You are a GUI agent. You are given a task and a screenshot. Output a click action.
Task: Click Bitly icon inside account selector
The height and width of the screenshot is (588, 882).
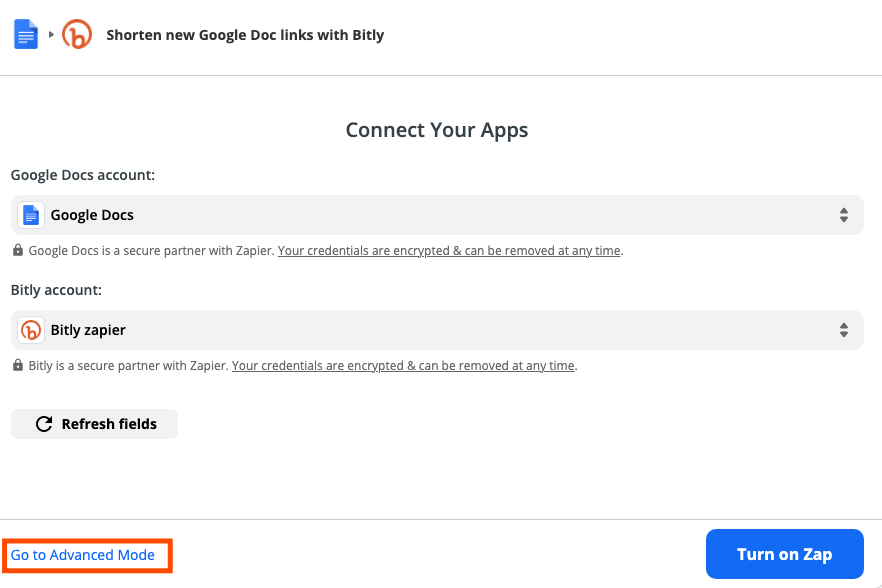coord(31,330)
